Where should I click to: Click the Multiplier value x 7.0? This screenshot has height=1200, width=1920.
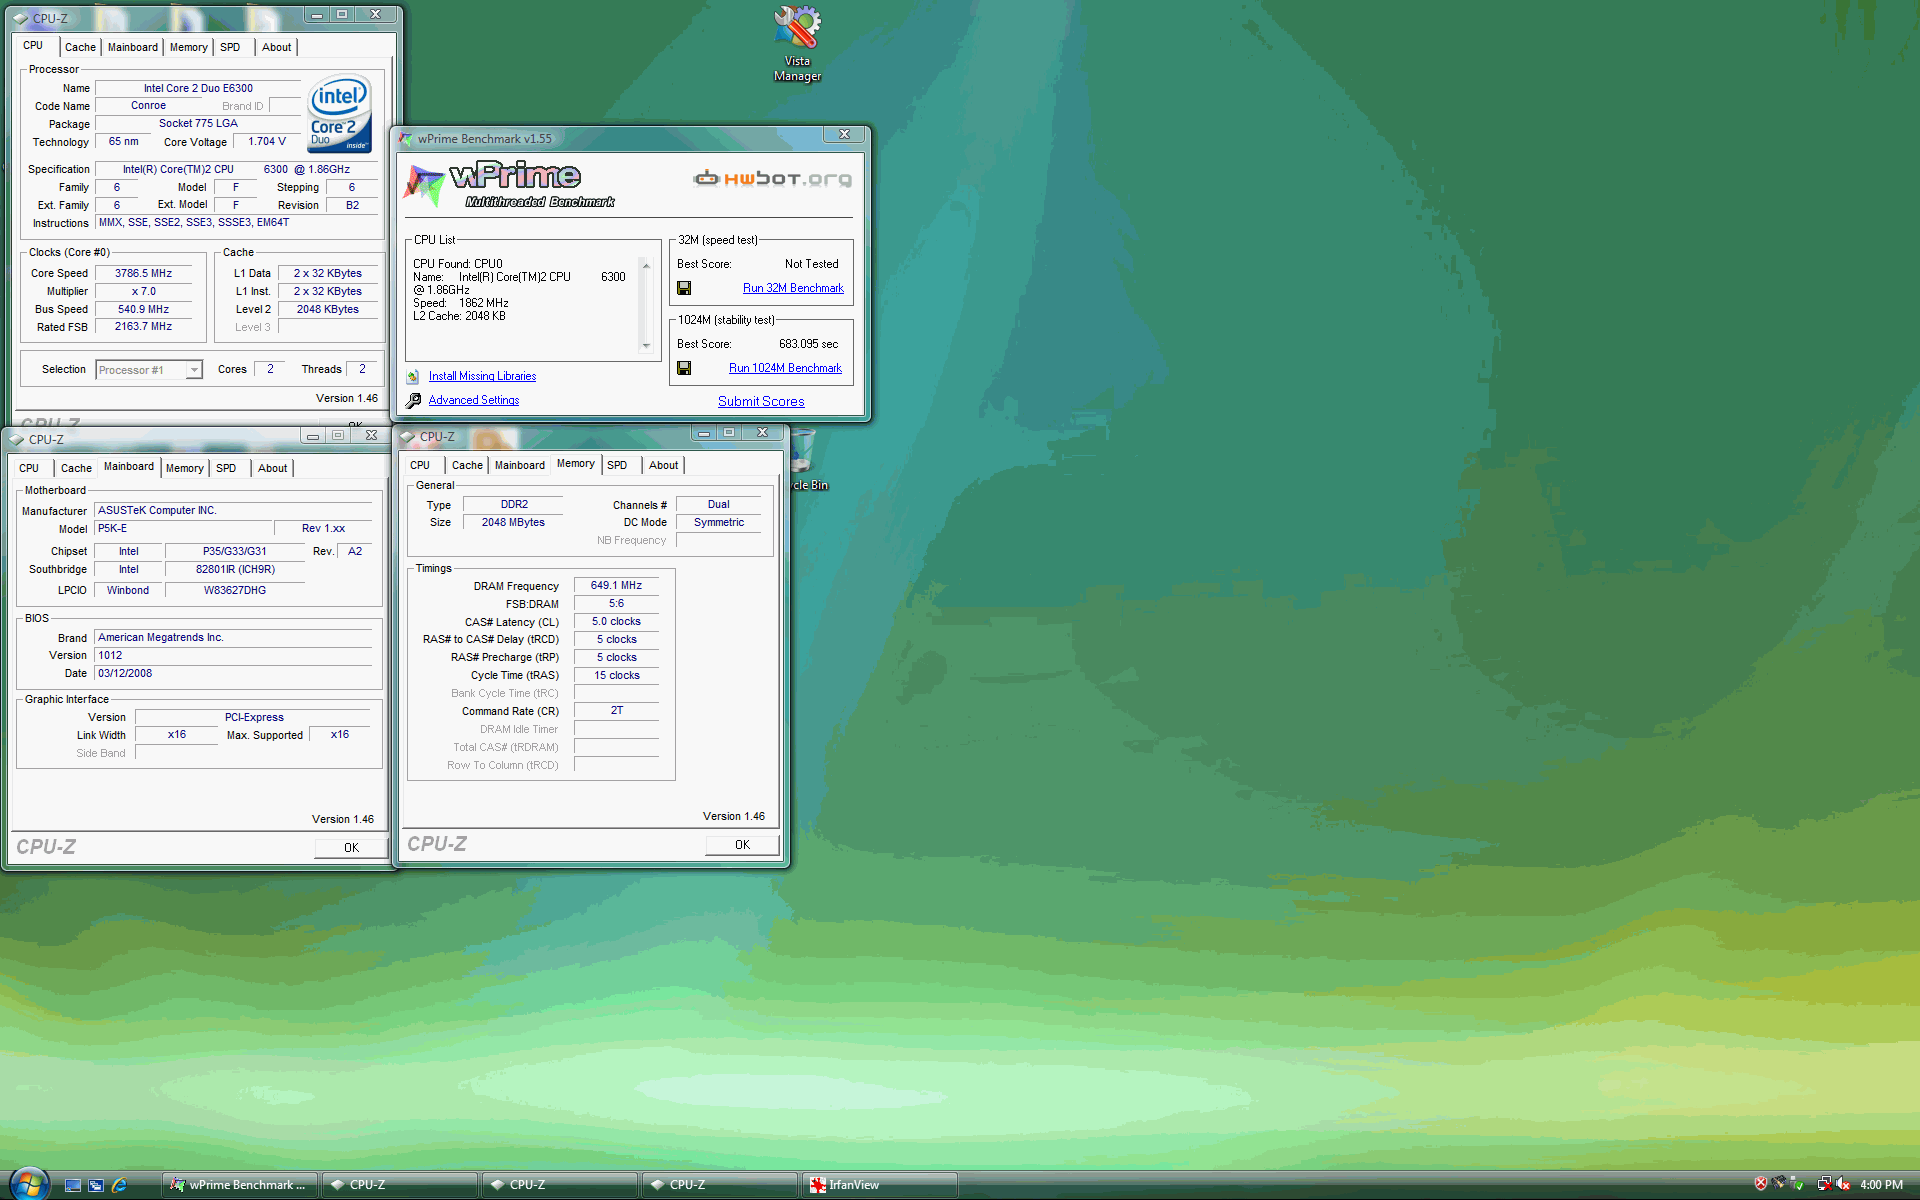143,291
